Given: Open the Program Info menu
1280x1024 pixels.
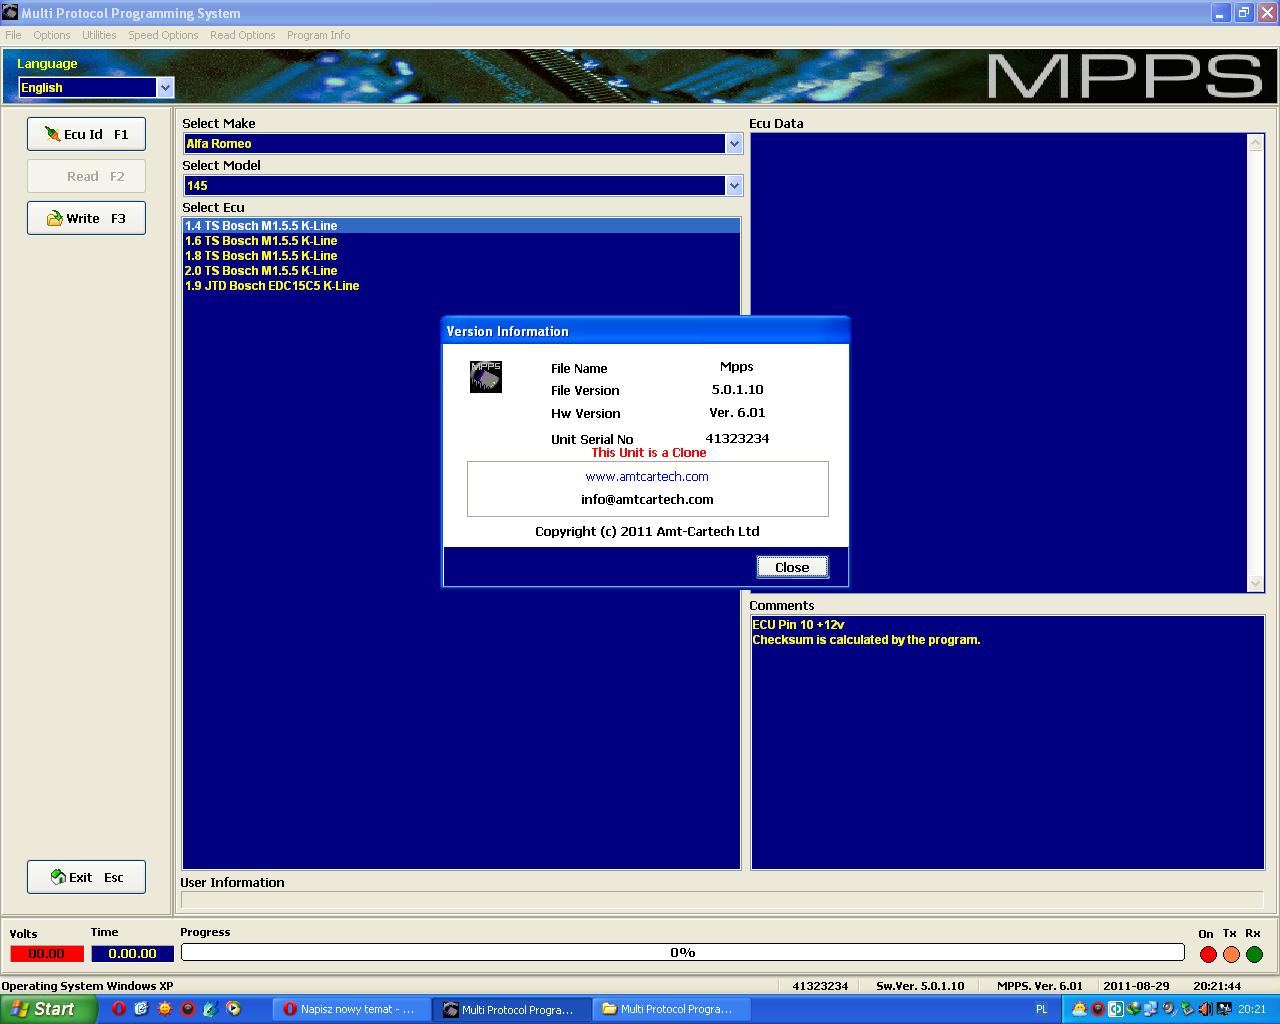Looking at the screenshot, I should pos(319,35).
